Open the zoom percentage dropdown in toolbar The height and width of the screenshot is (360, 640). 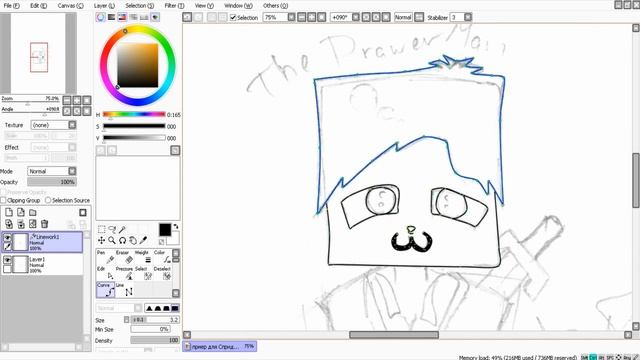291,17
